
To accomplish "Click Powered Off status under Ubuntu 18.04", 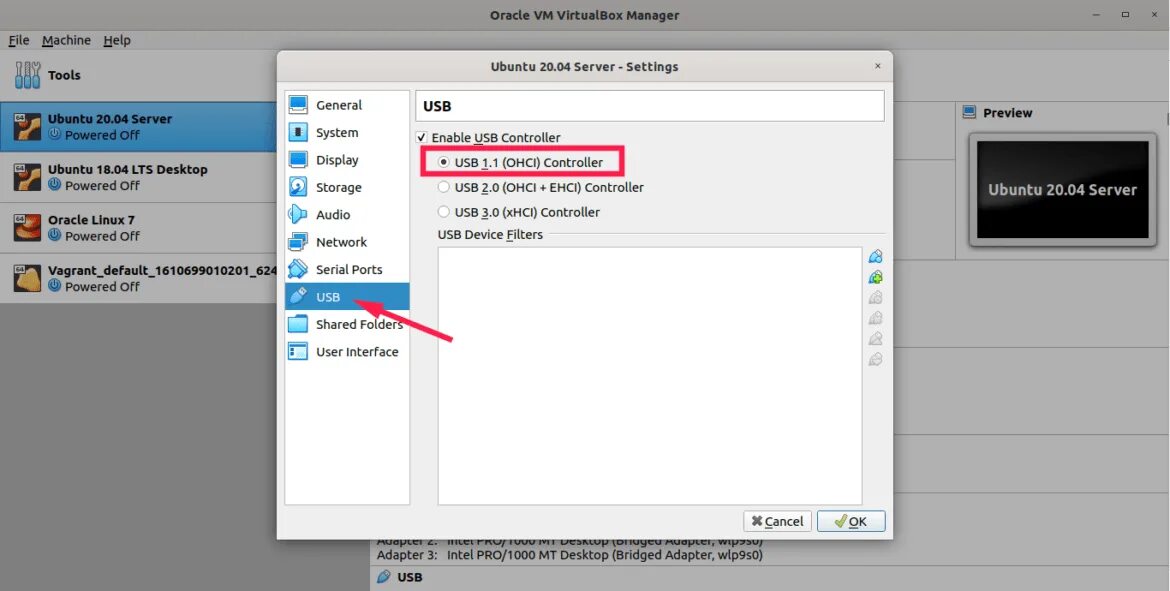I will click(102, 185).
